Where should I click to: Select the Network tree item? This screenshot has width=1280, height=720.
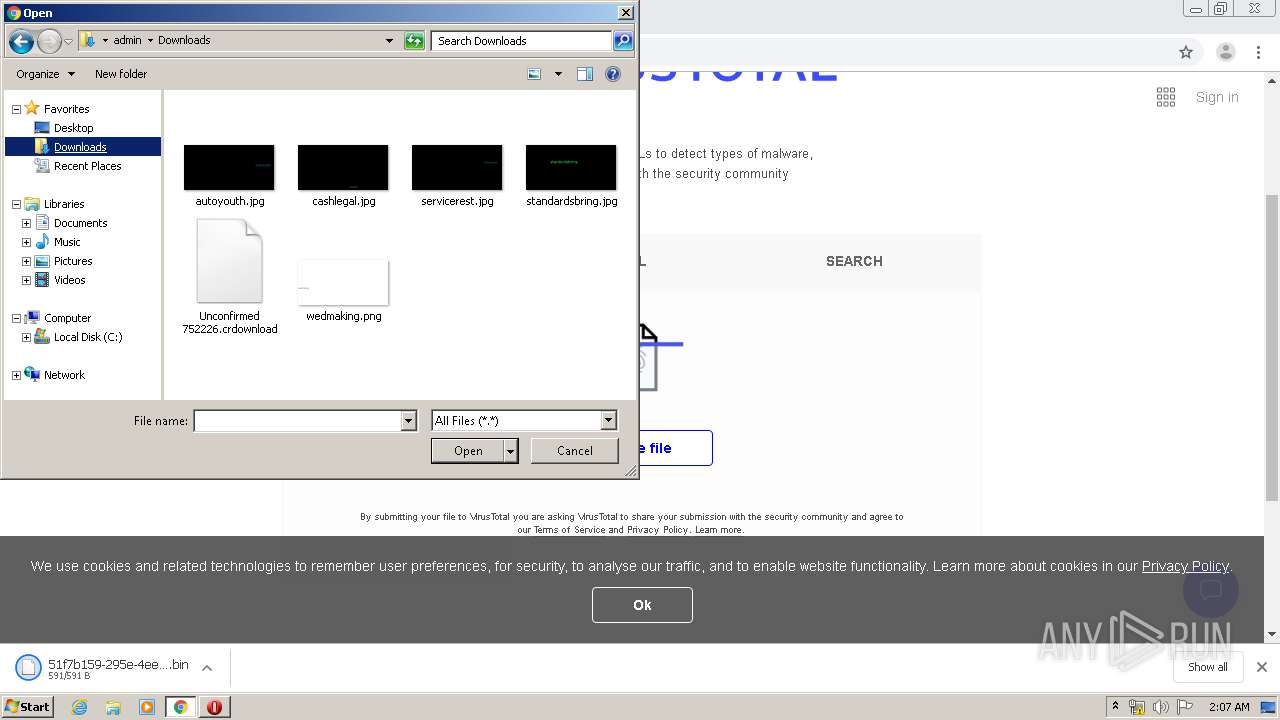coord(64,375)
